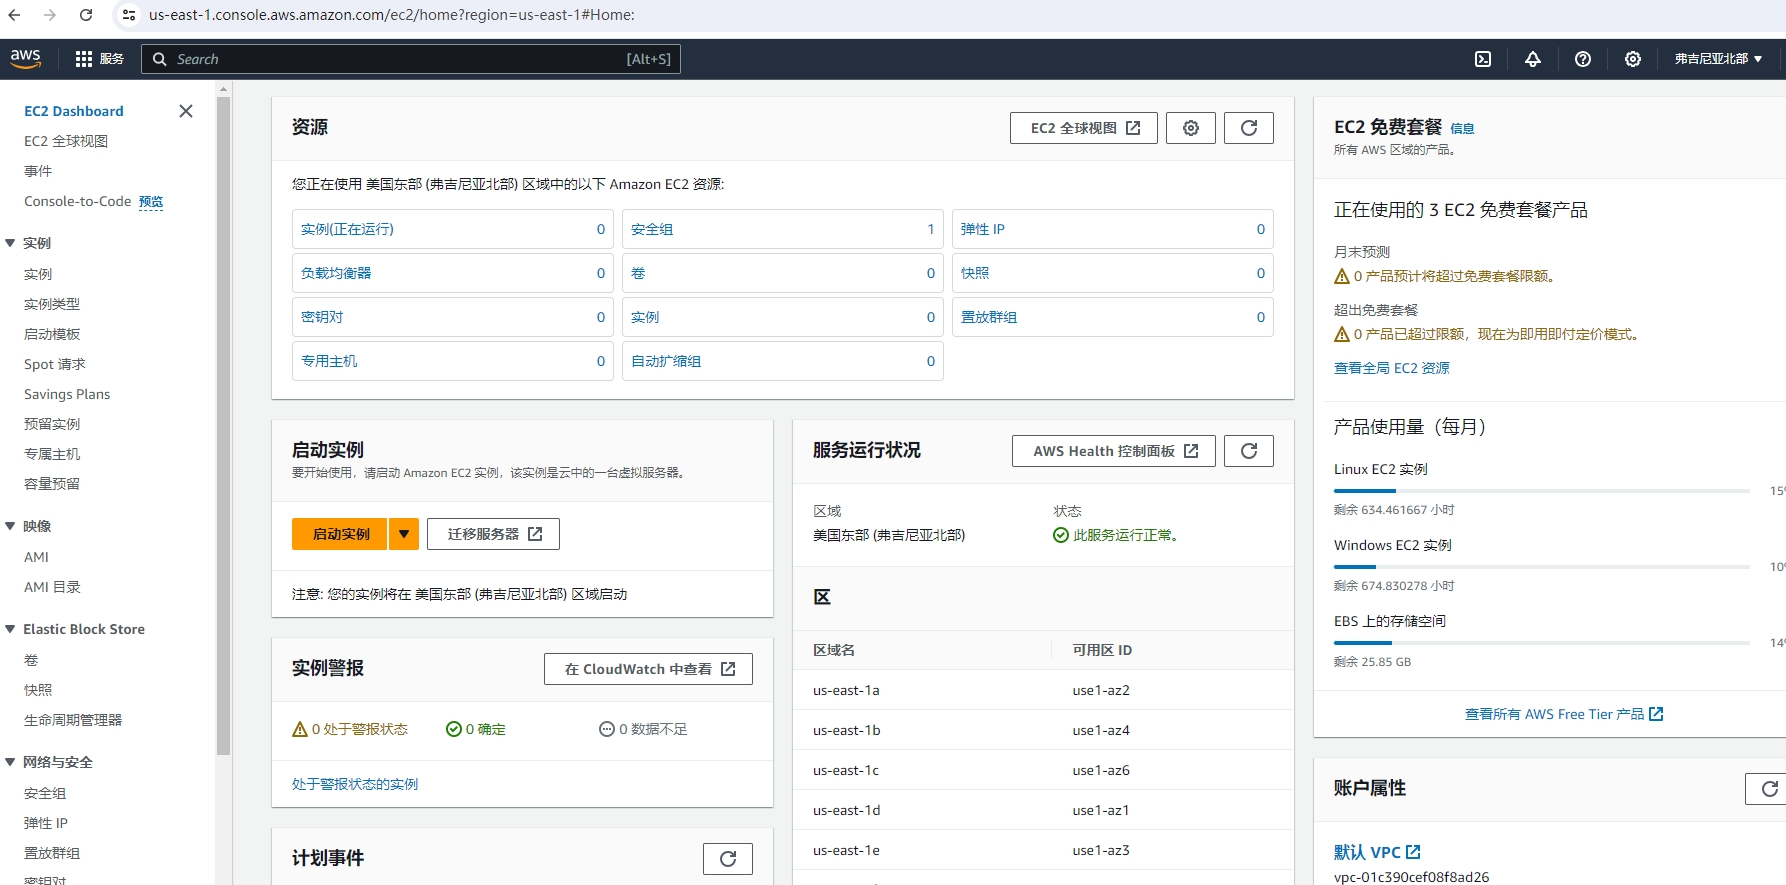Select the us-east-1a zone row

[1043, 690]
